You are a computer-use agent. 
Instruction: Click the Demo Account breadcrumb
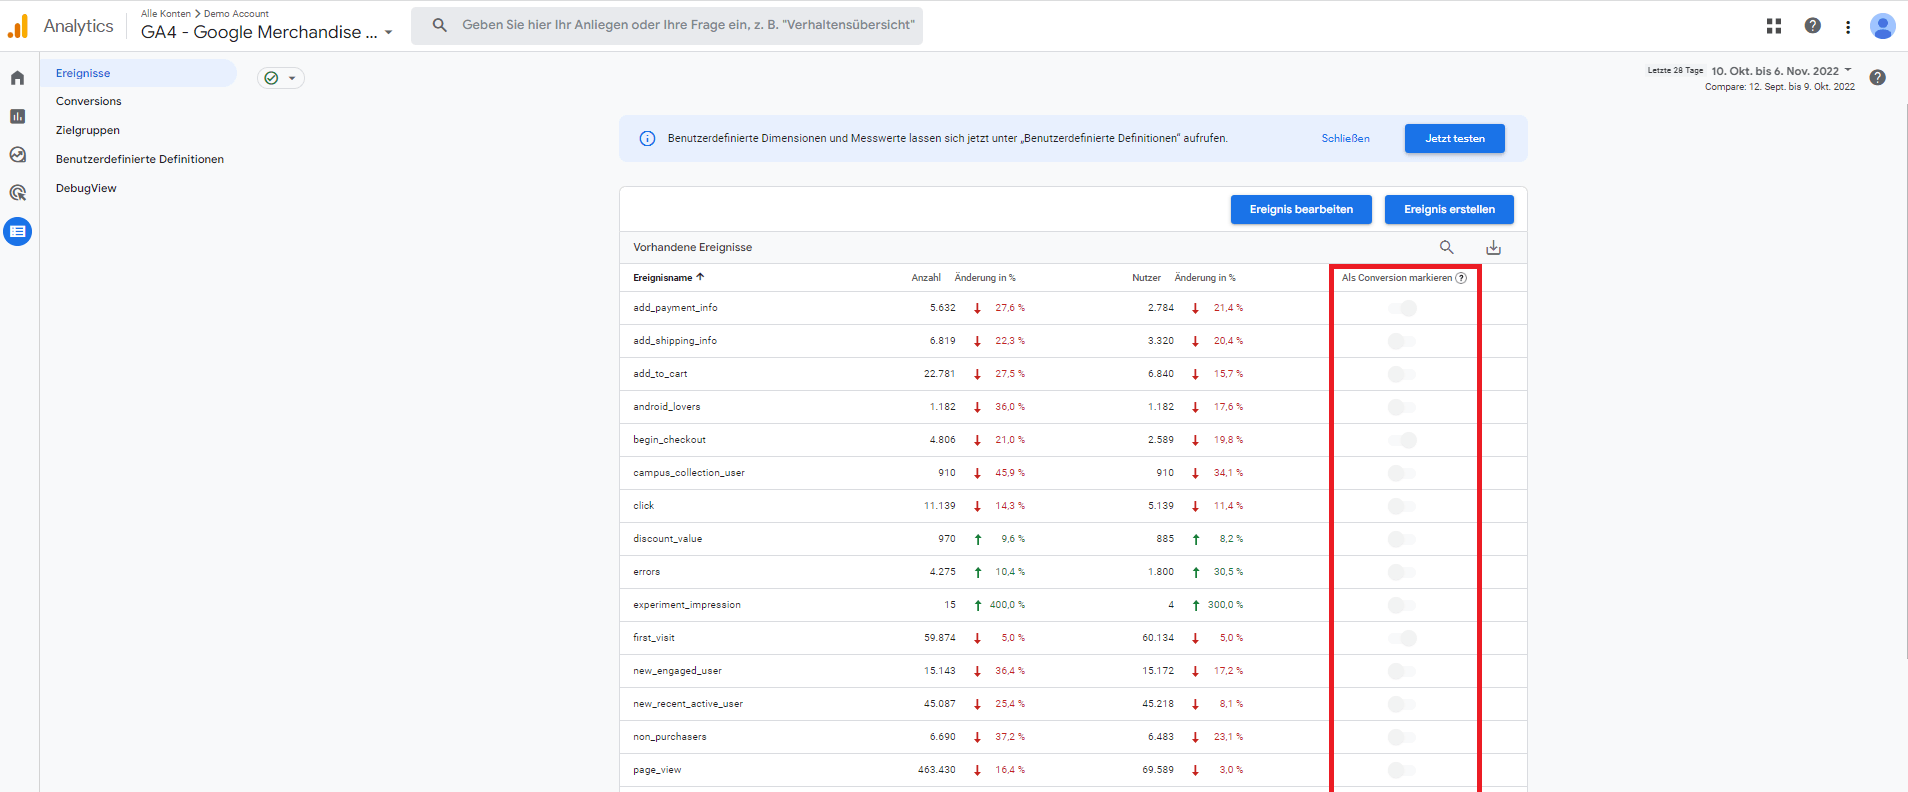tap(236, 14)
